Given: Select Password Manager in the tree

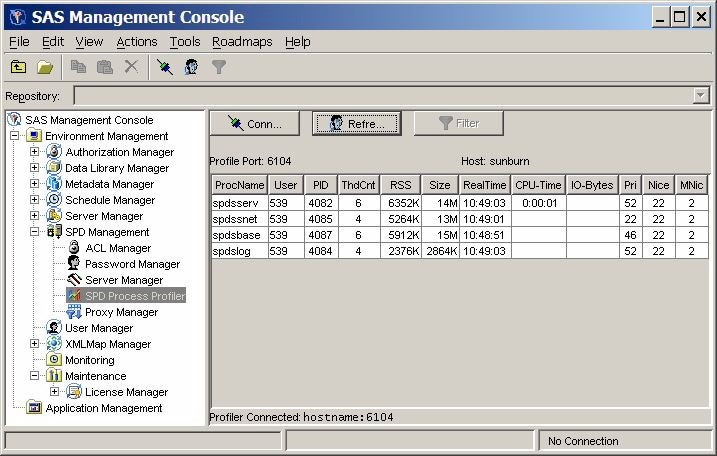Looking at the screenshot, I should click(132, 264).
